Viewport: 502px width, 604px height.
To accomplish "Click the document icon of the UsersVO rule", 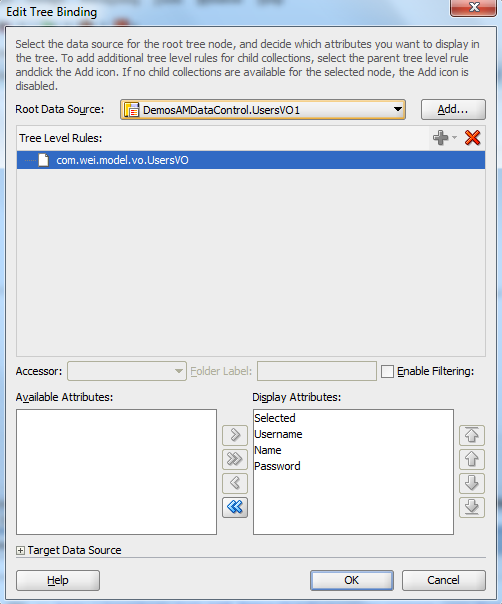I will click(44, 160).
